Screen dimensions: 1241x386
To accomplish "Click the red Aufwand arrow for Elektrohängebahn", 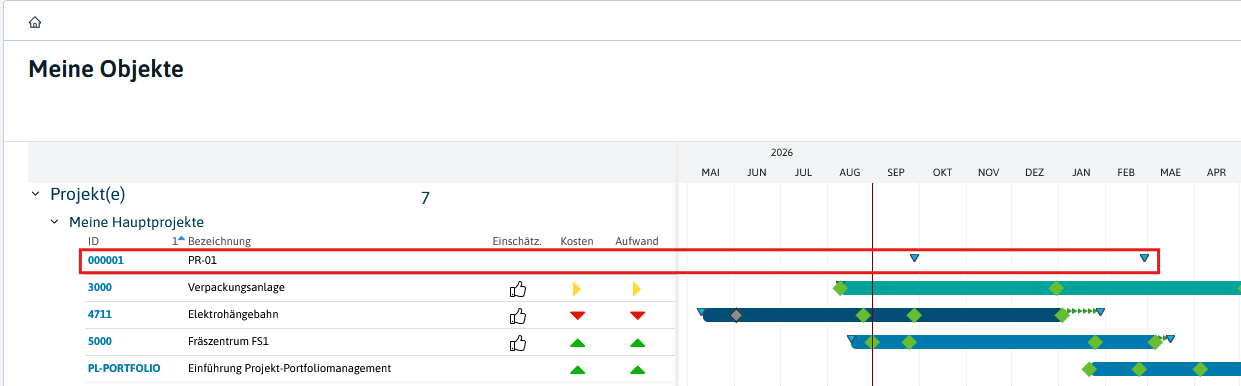I will (637, 316).
